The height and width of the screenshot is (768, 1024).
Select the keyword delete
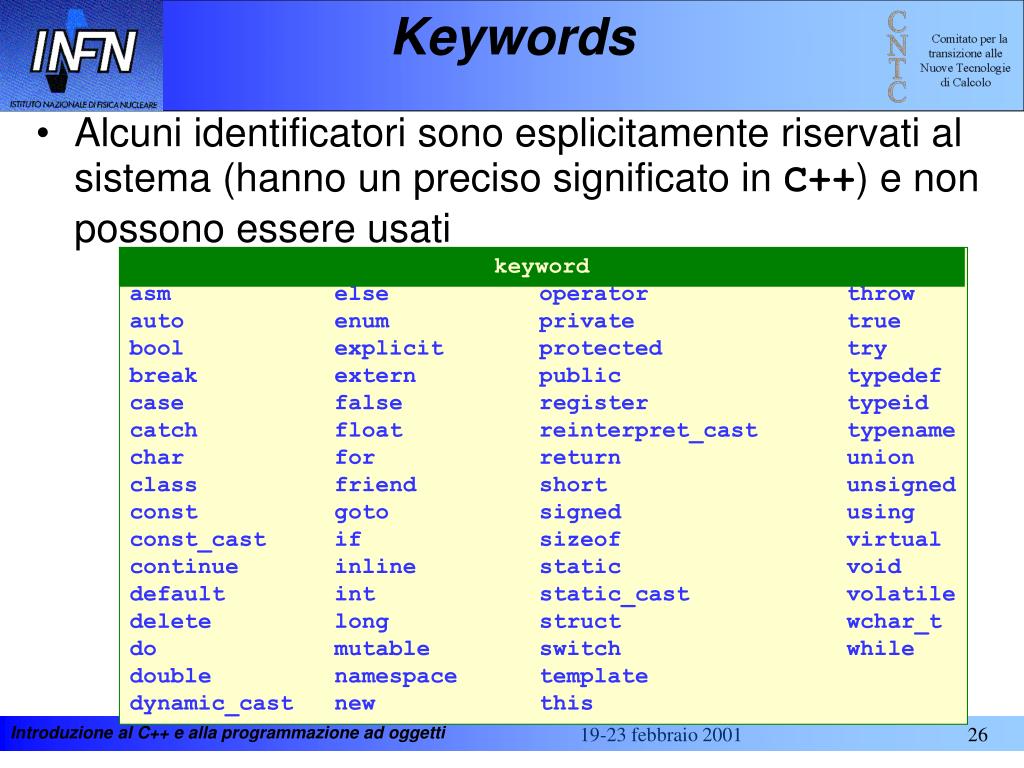170,621
